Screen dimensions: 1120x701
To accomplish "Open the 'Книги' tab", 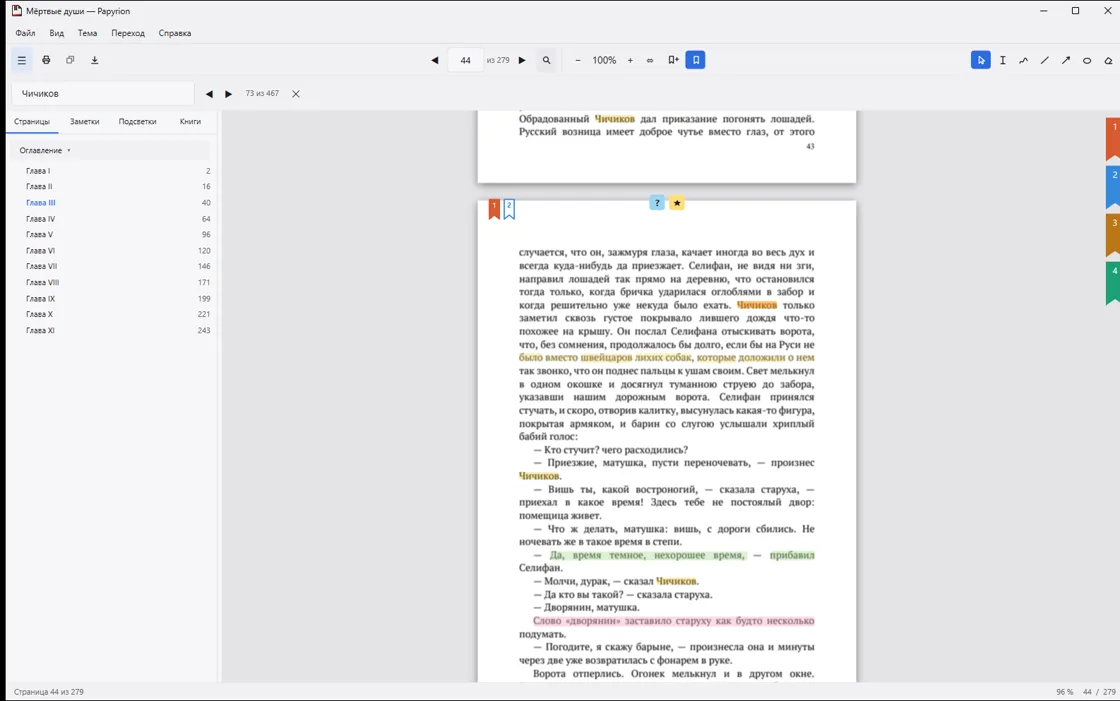I will pos(190,121).
